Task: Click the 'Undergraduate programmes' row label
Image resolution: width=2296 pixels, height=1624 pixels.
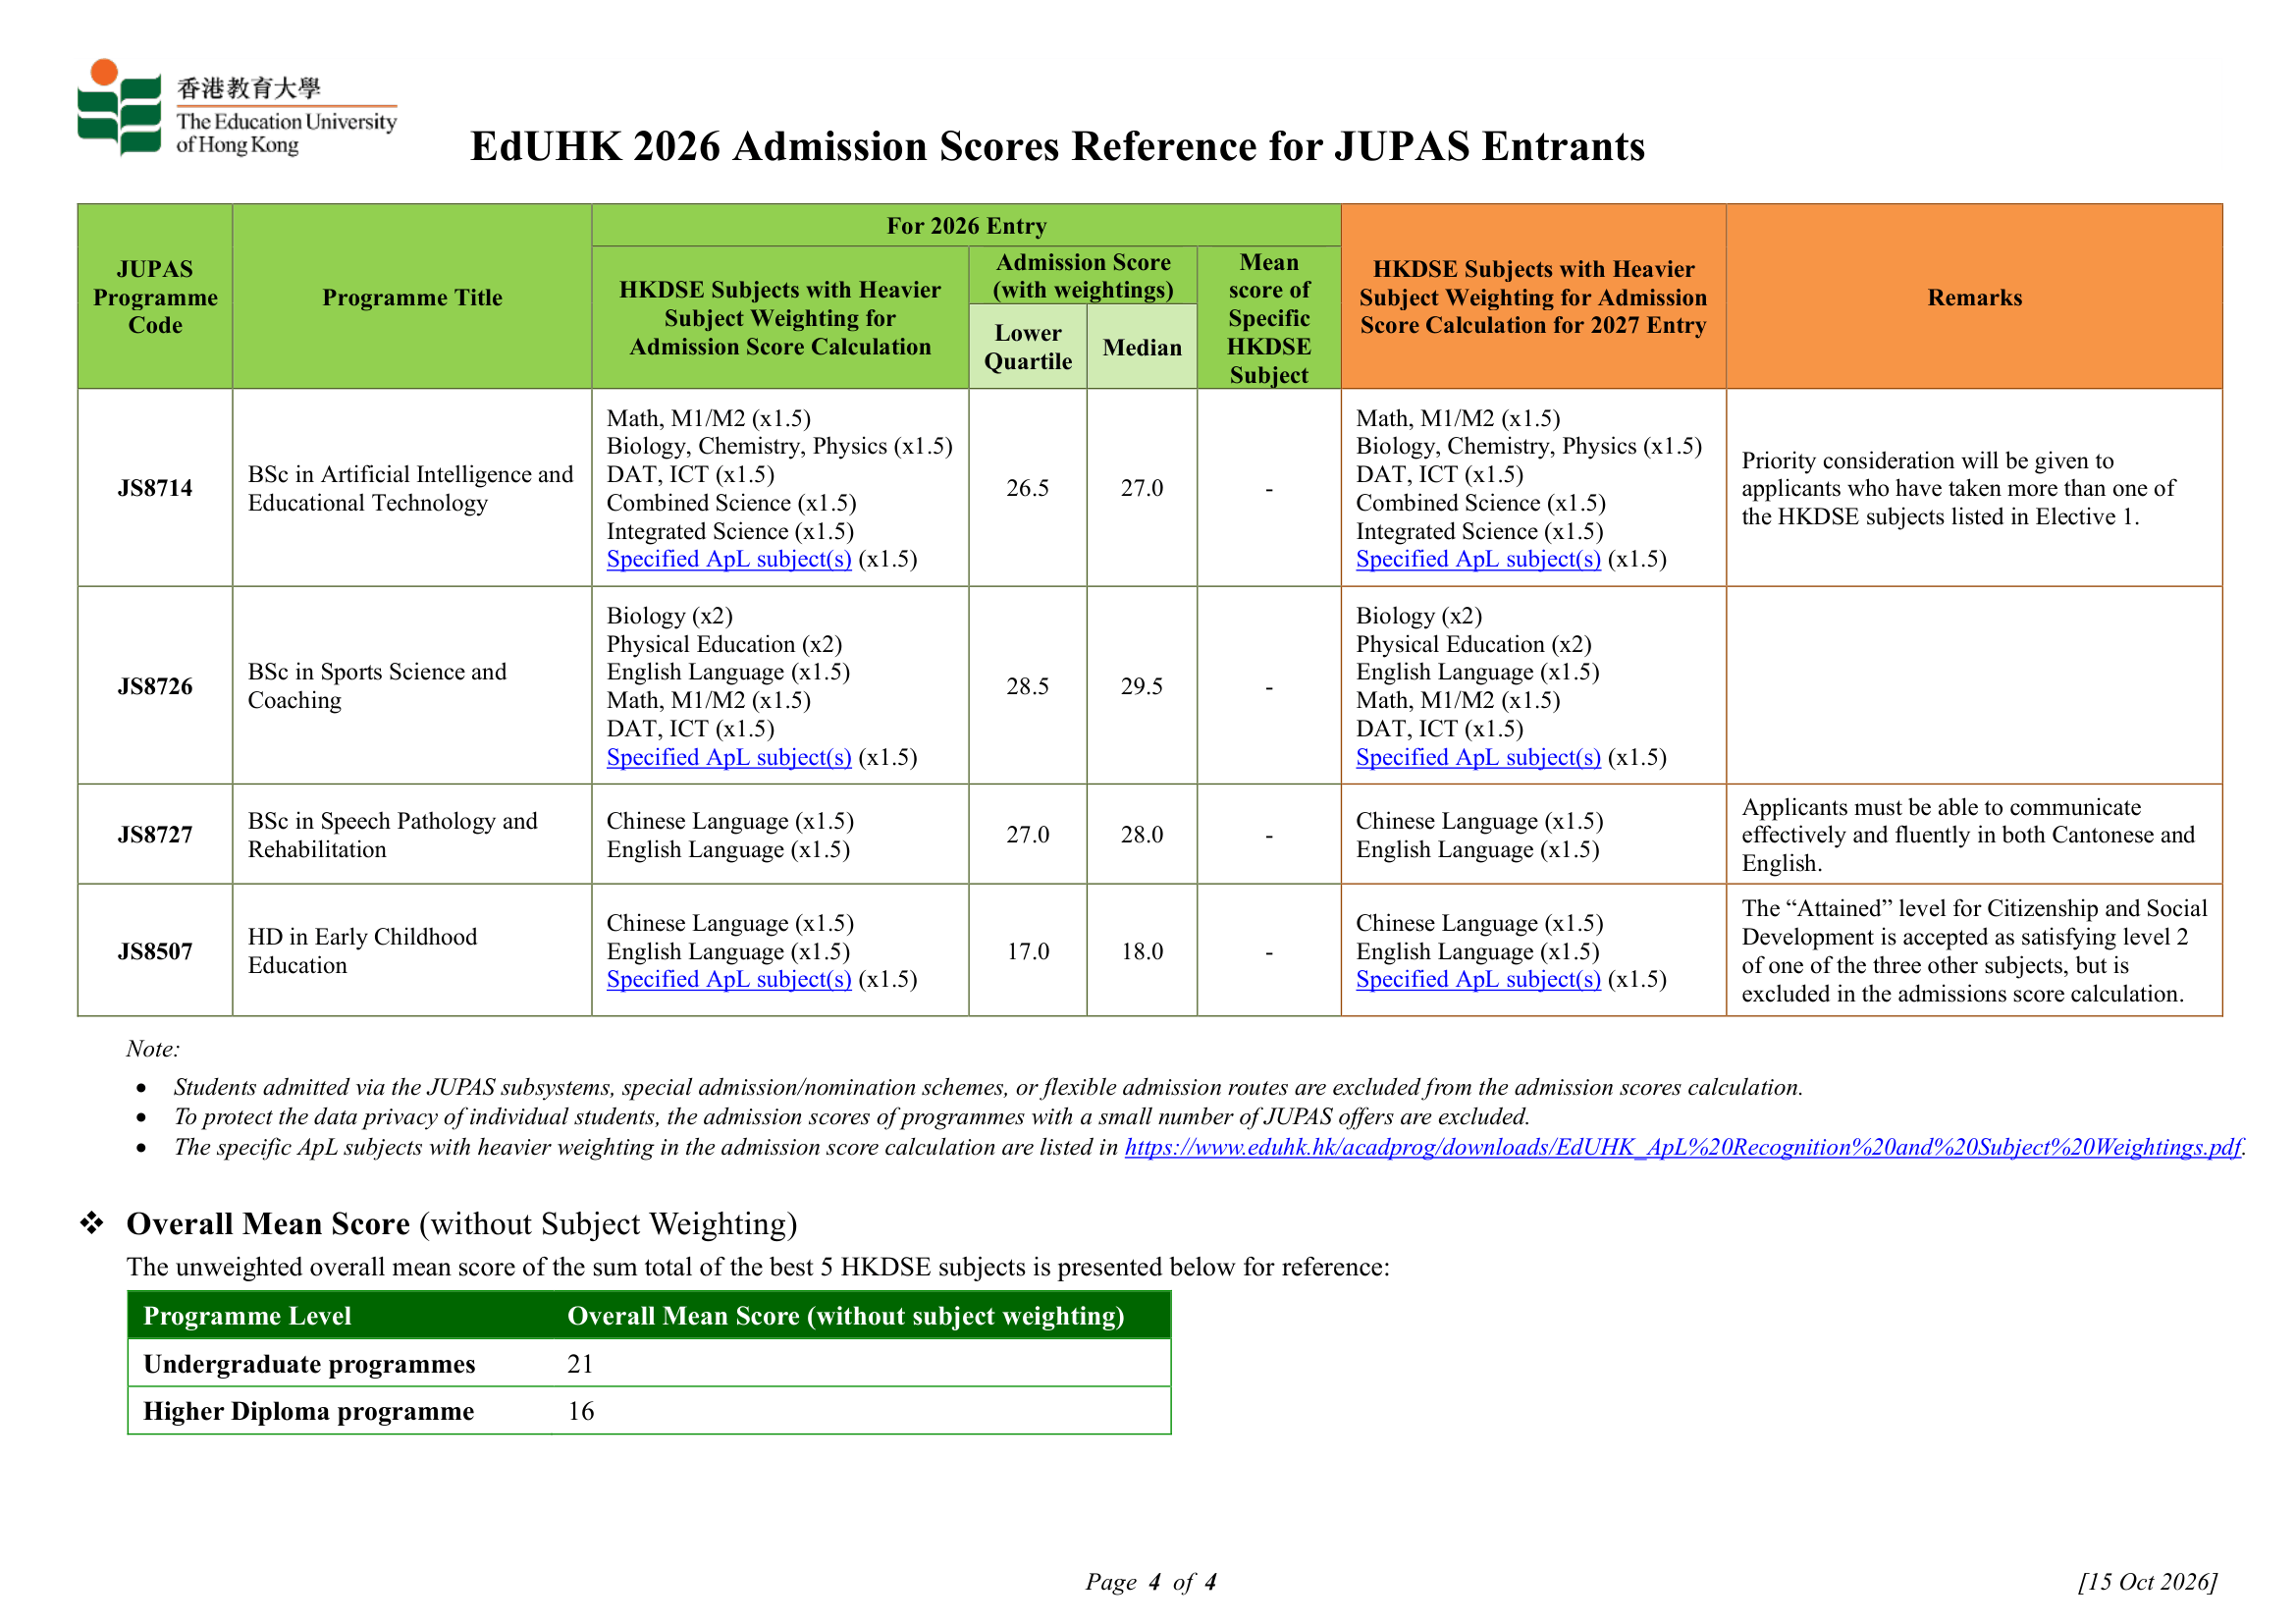Action: tap(309, 1364)
